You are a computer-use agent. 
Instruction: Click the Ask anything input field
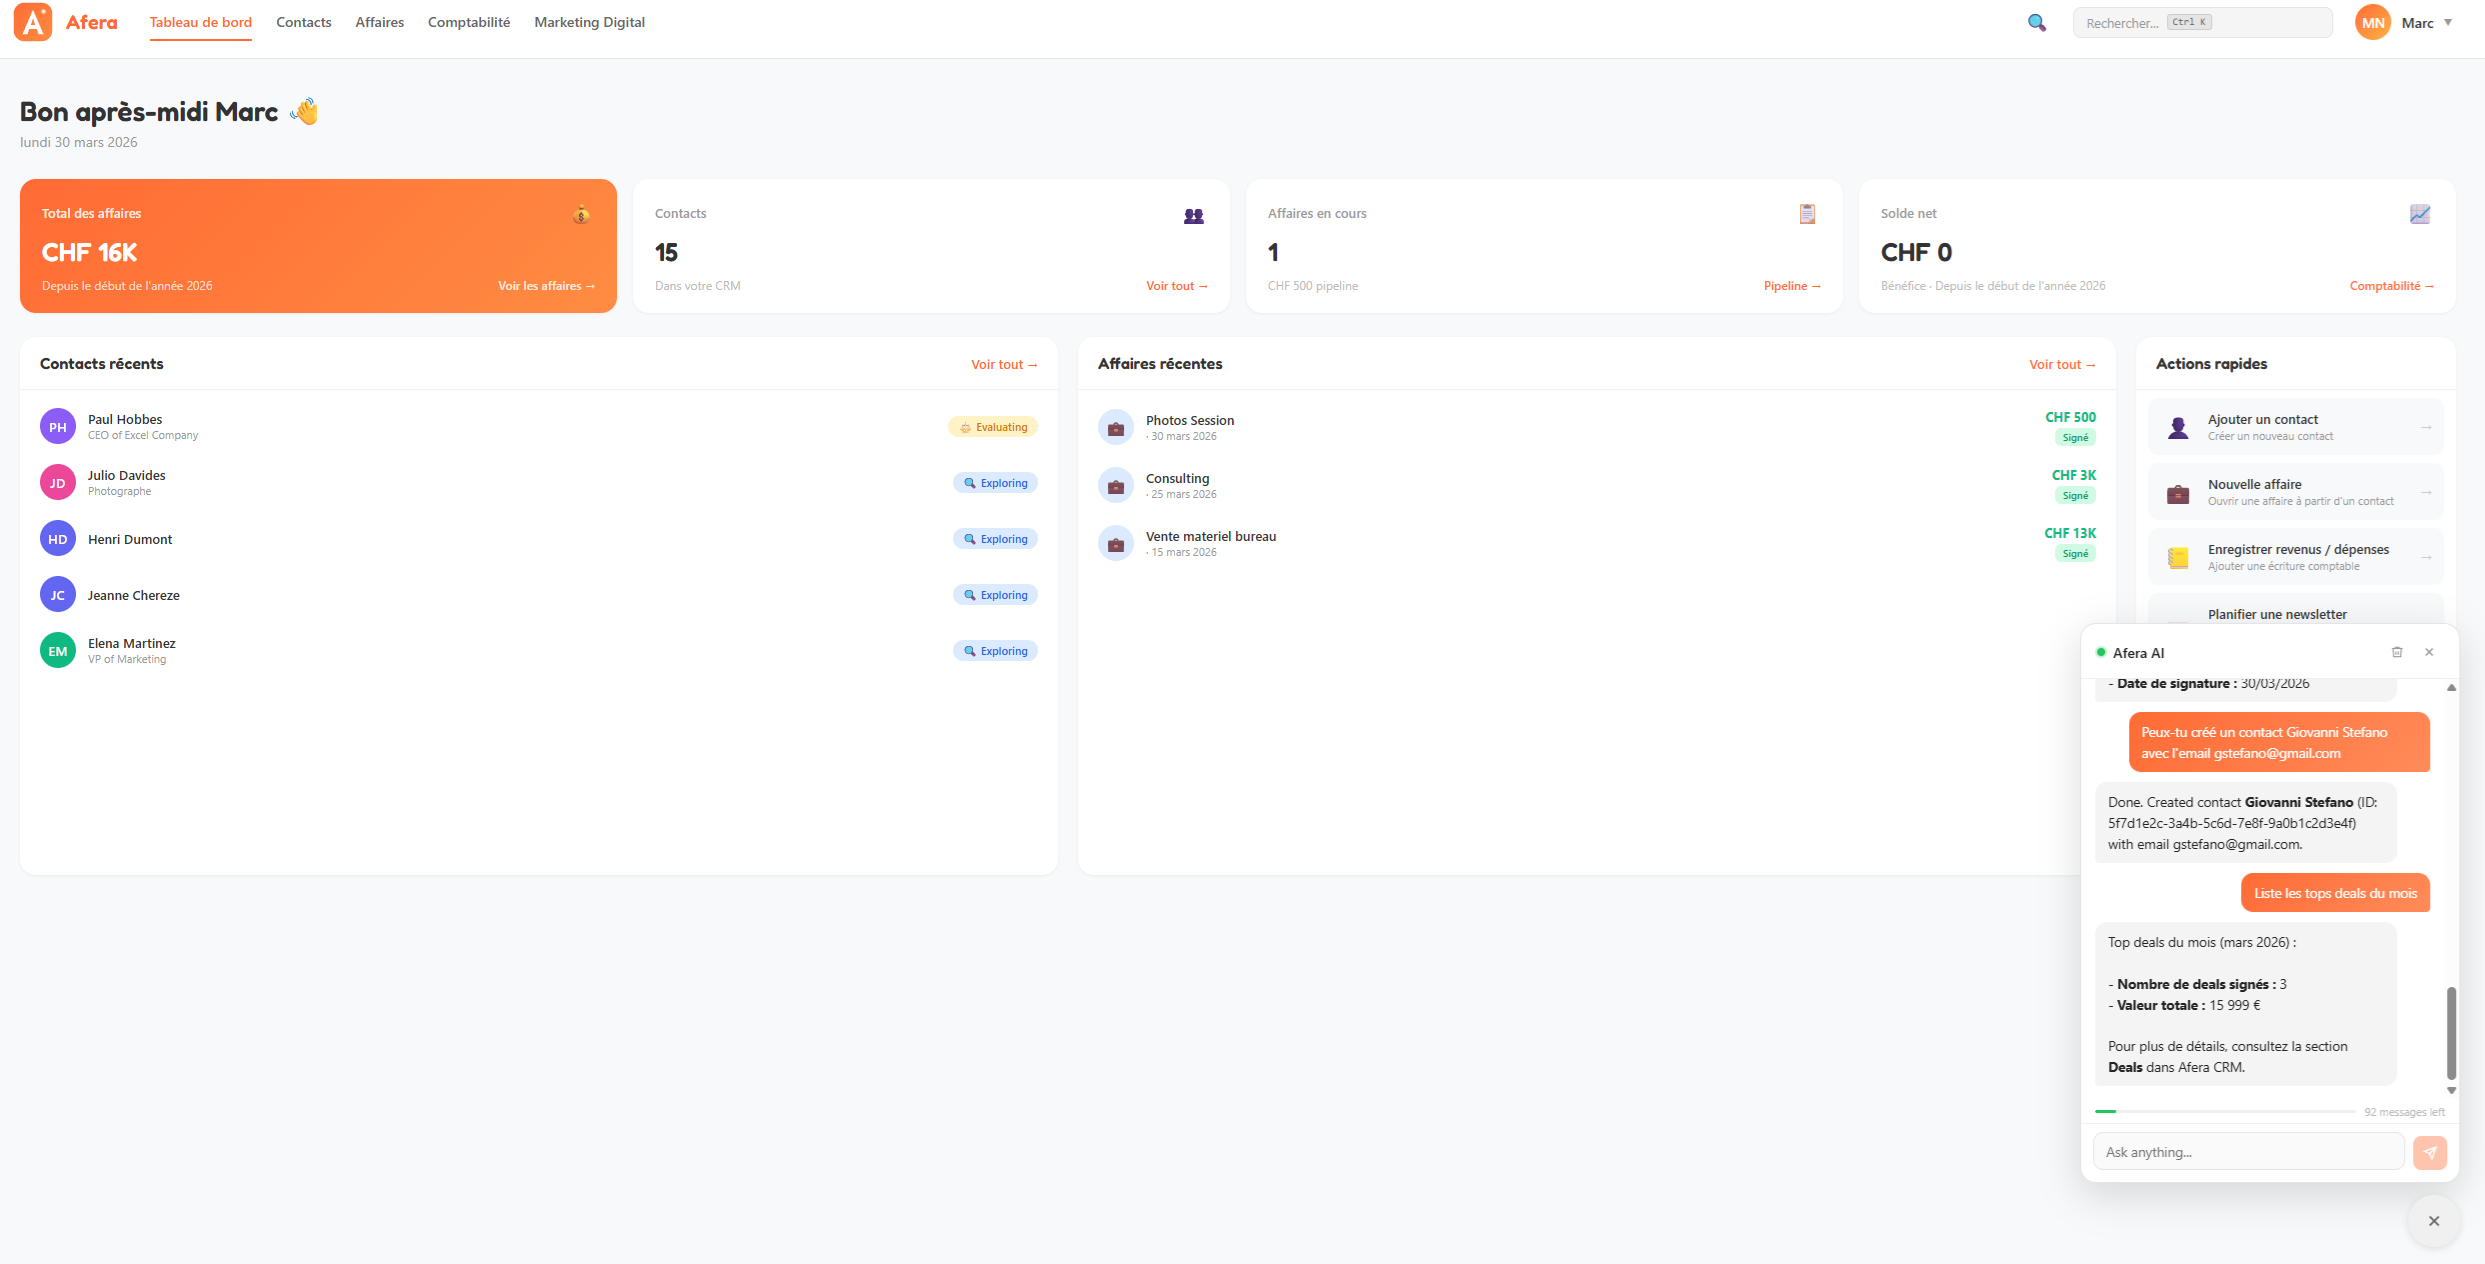2246,1152
